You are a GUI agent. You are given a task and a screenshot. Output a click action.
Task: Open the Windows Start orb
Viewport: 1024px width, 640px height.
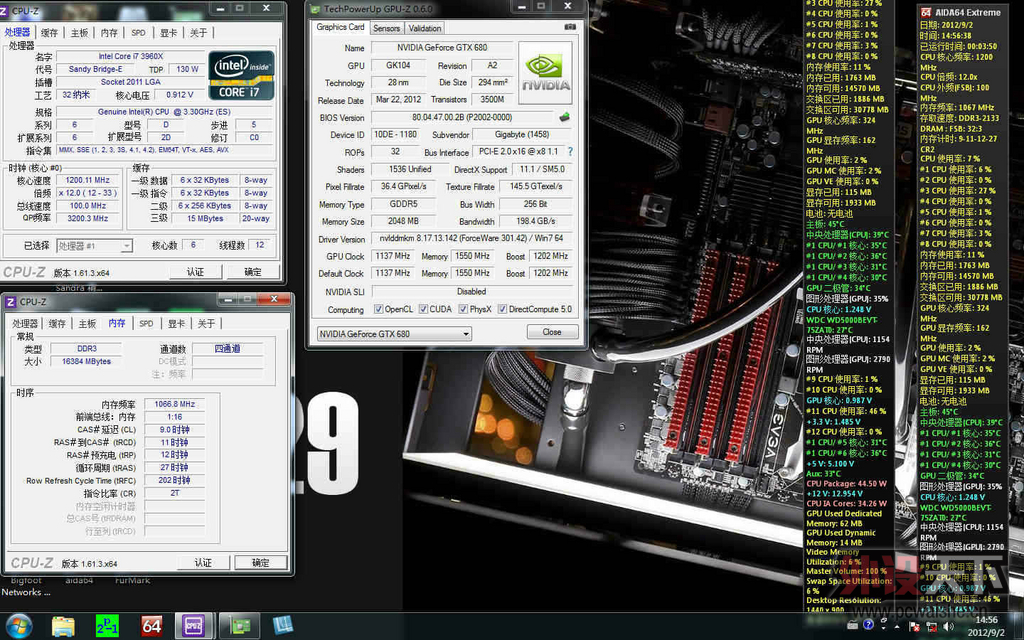(x=18, y=626)
